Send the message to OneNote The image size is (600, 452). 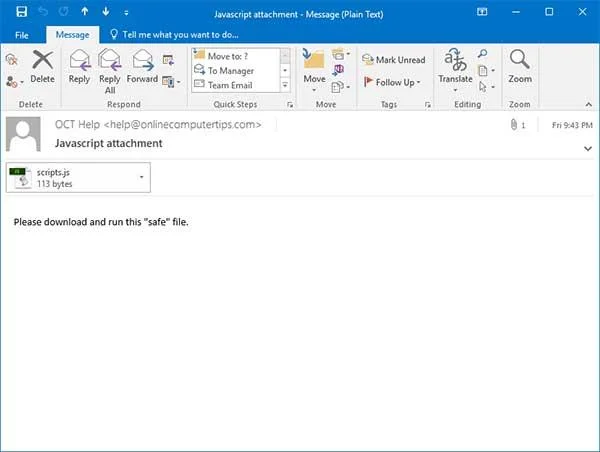(338, 70)
